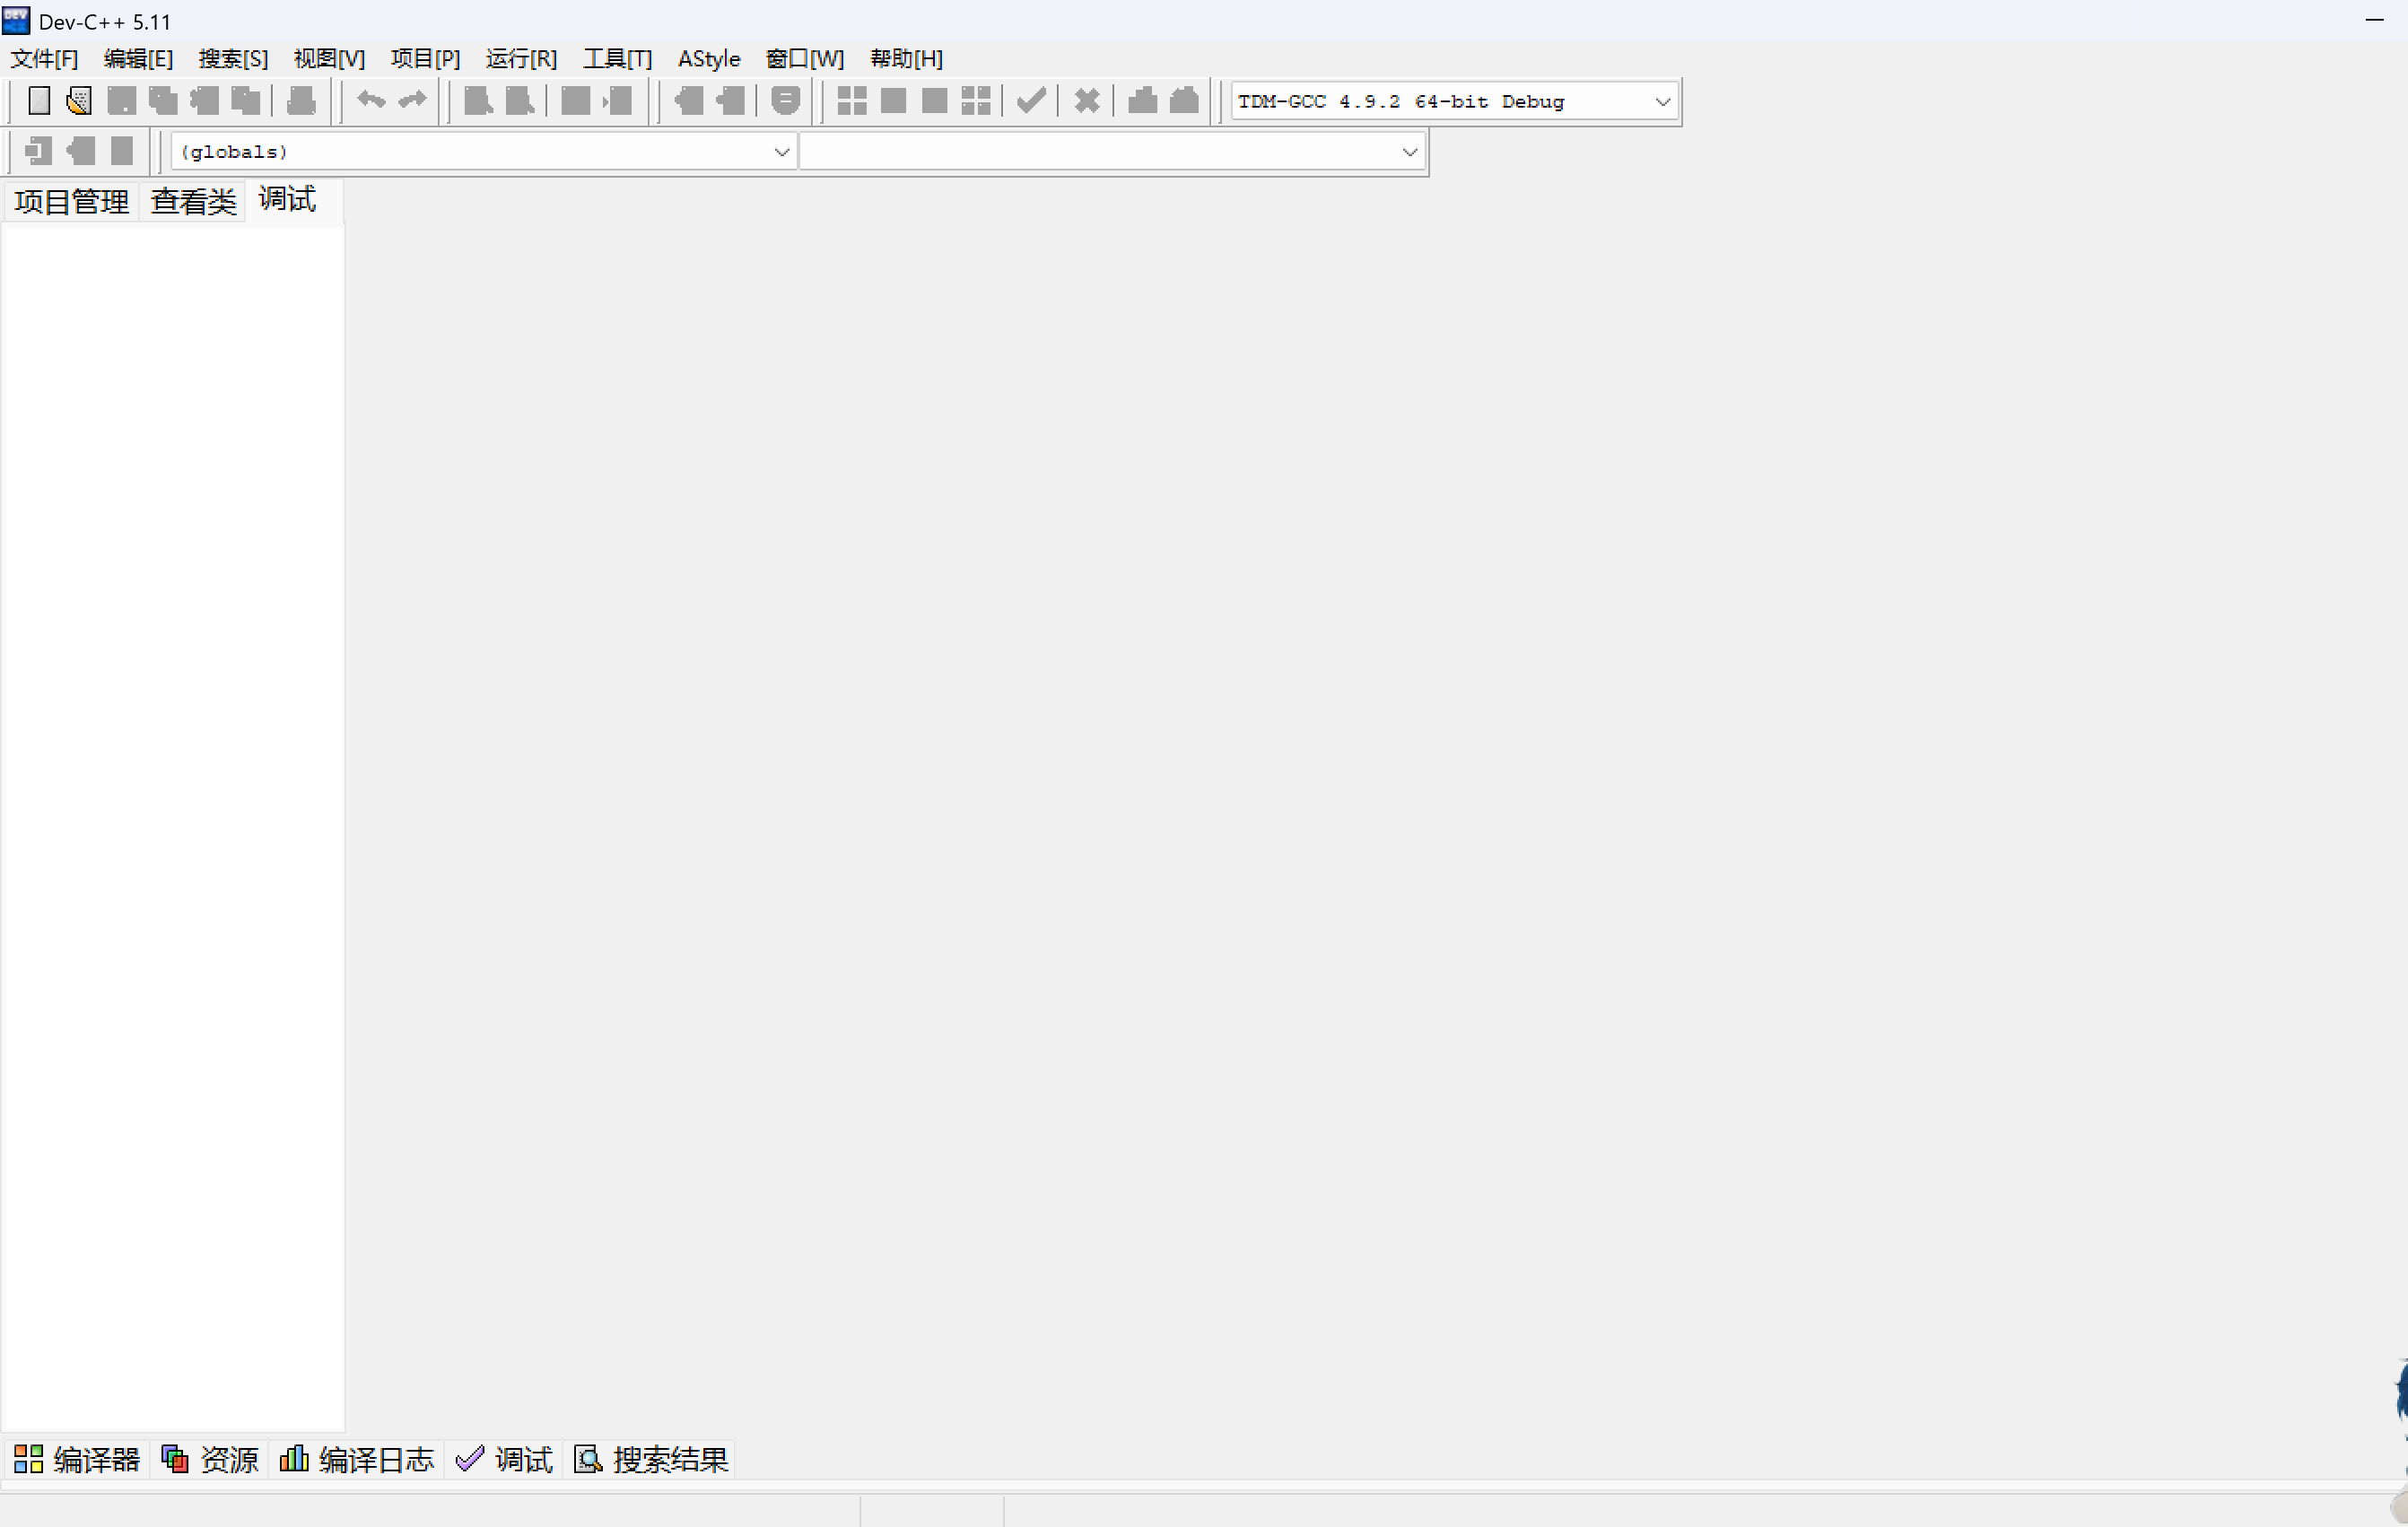Open the 搜索[S] menu
This screenshot has width=2408, height=1527.
tap(234, 59)
